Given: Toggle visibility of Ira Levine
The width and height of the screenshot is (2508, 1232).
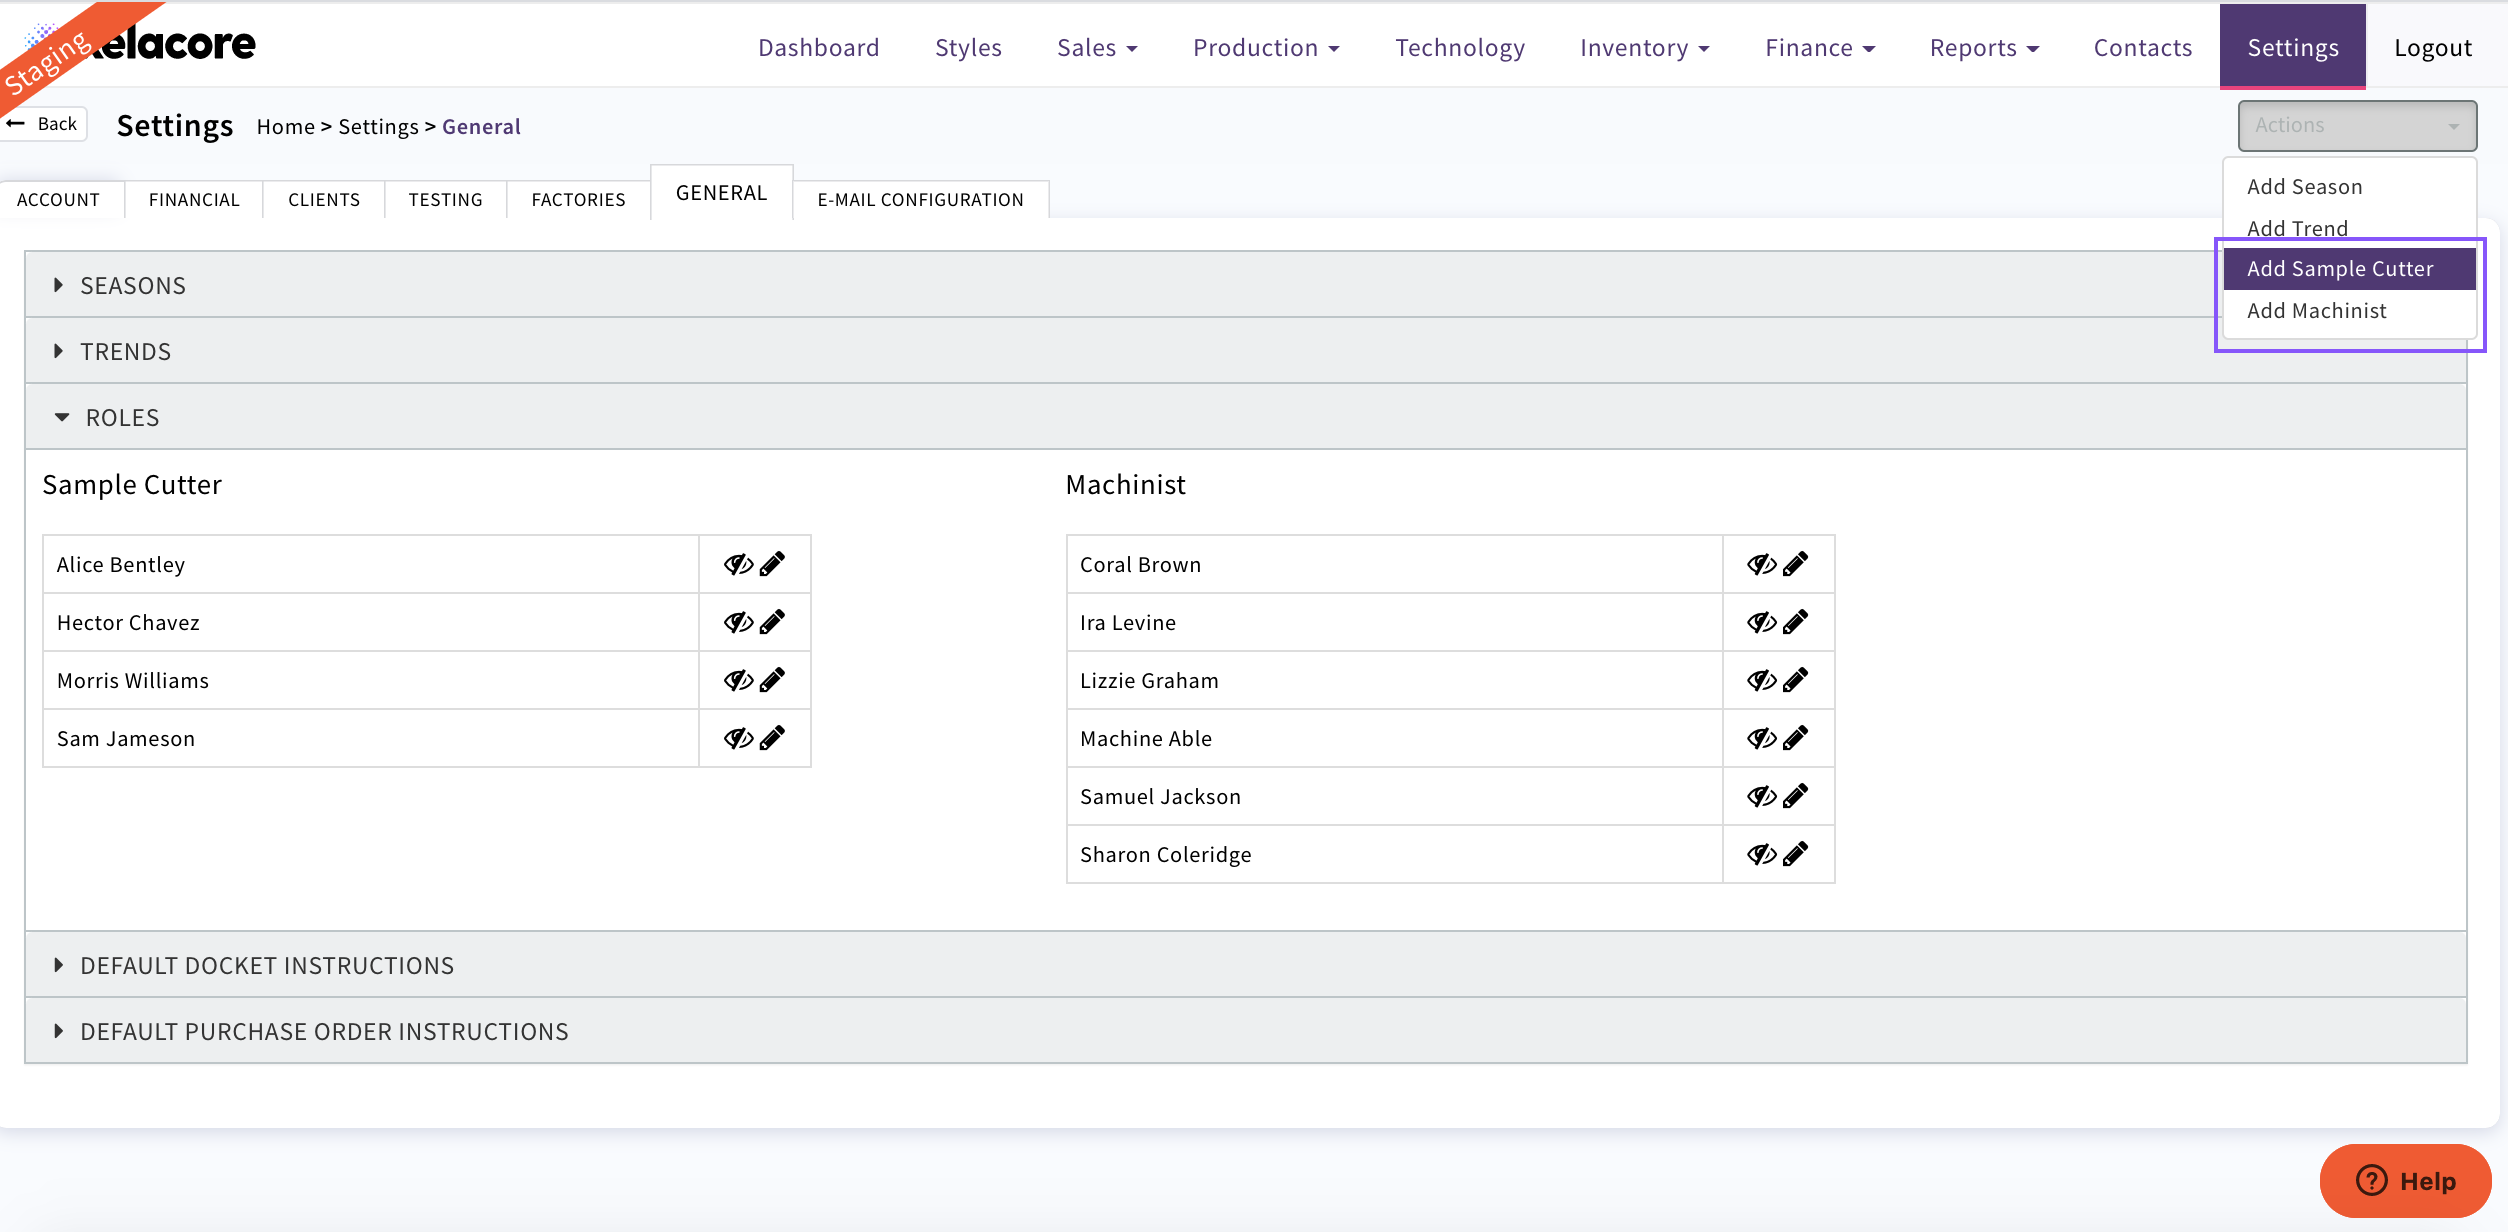Looking at the screenshot, I should (x=1761, y=622).
